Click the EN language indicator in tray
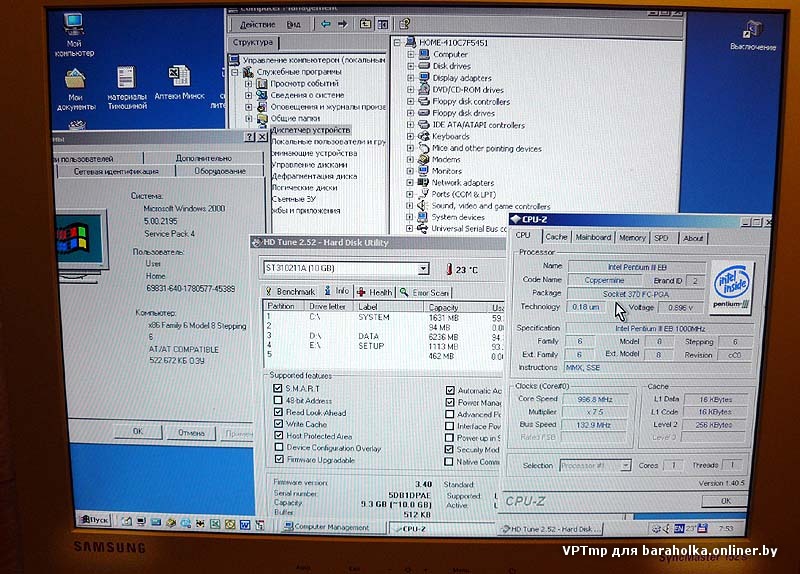Screen dimensions: 800x574 (679, 529)
